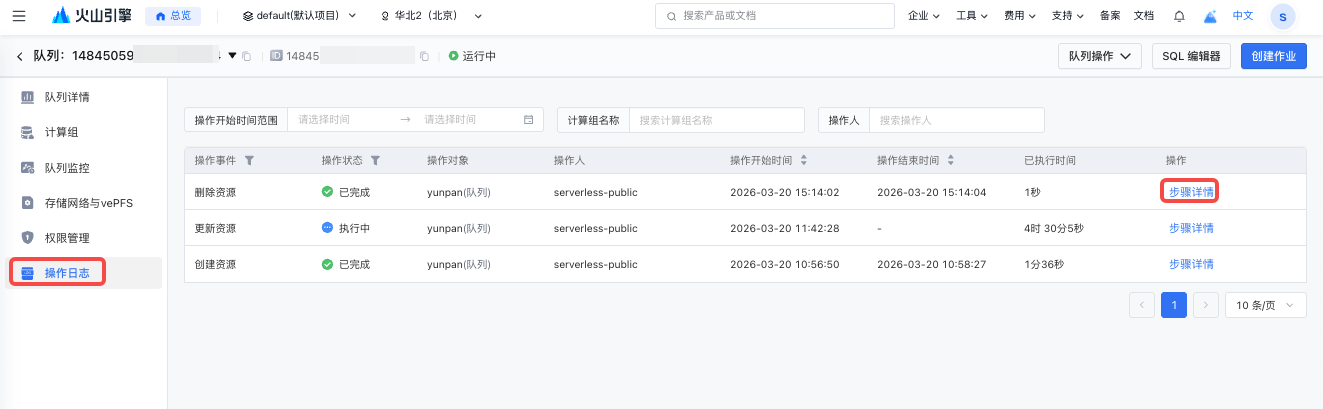The width and height of the screenshot is (1323, 409).
Task: Sort by 操作结束时间 column arrows
Action: point(951,161)
